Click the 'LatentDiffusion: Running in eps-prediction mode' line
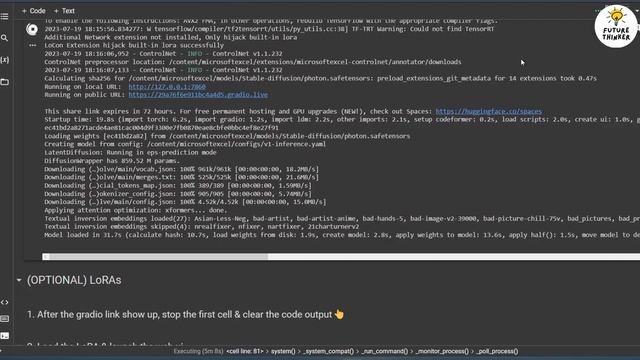The image size is (640, 360). tap(130, 152)
